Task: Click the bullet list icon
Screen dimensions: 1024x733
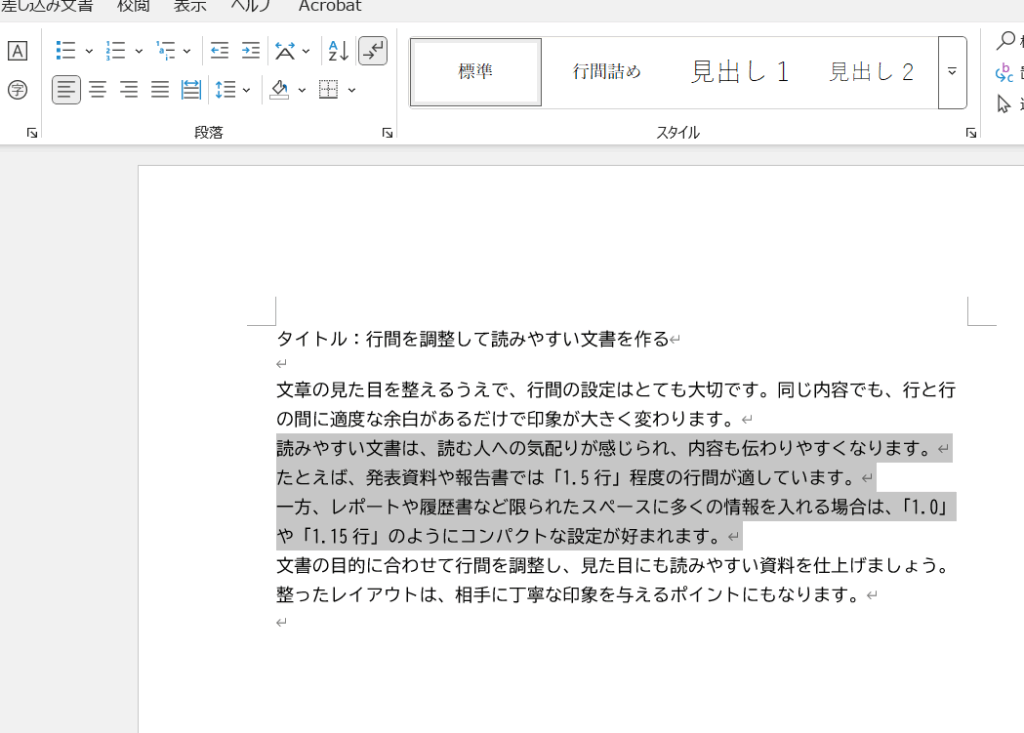Action: 66,50
